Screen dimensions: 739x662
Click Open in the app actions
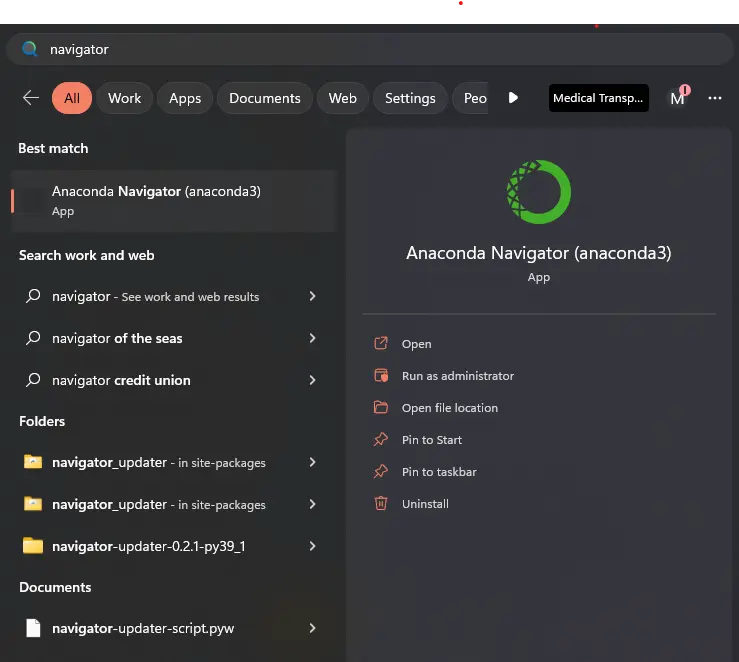tap(416, 344)
